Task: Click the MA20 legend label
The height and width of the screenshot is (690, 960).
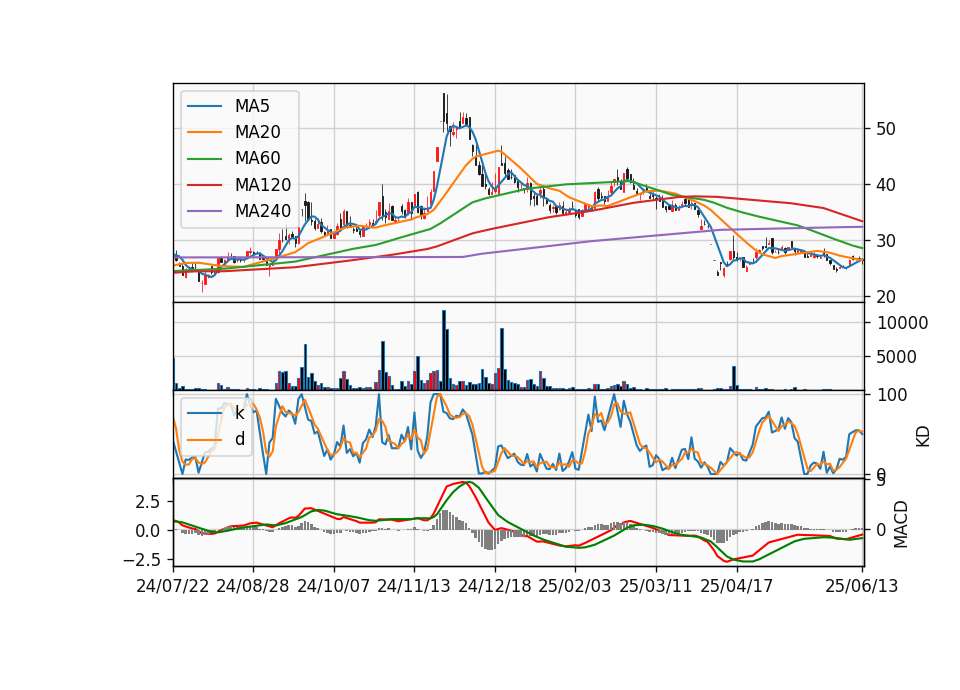Action: click(257, 132)
